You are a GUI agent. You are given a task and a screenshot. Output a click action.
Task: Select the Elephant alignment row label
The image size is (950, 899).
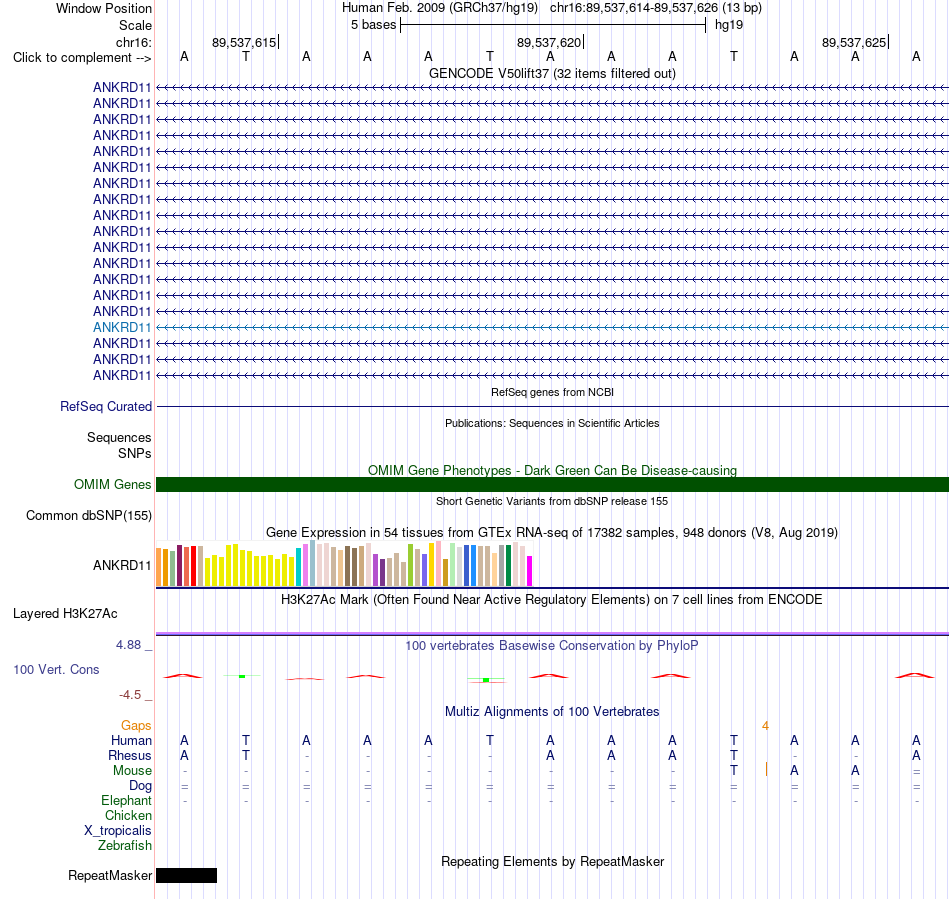[x=126, y=801]
